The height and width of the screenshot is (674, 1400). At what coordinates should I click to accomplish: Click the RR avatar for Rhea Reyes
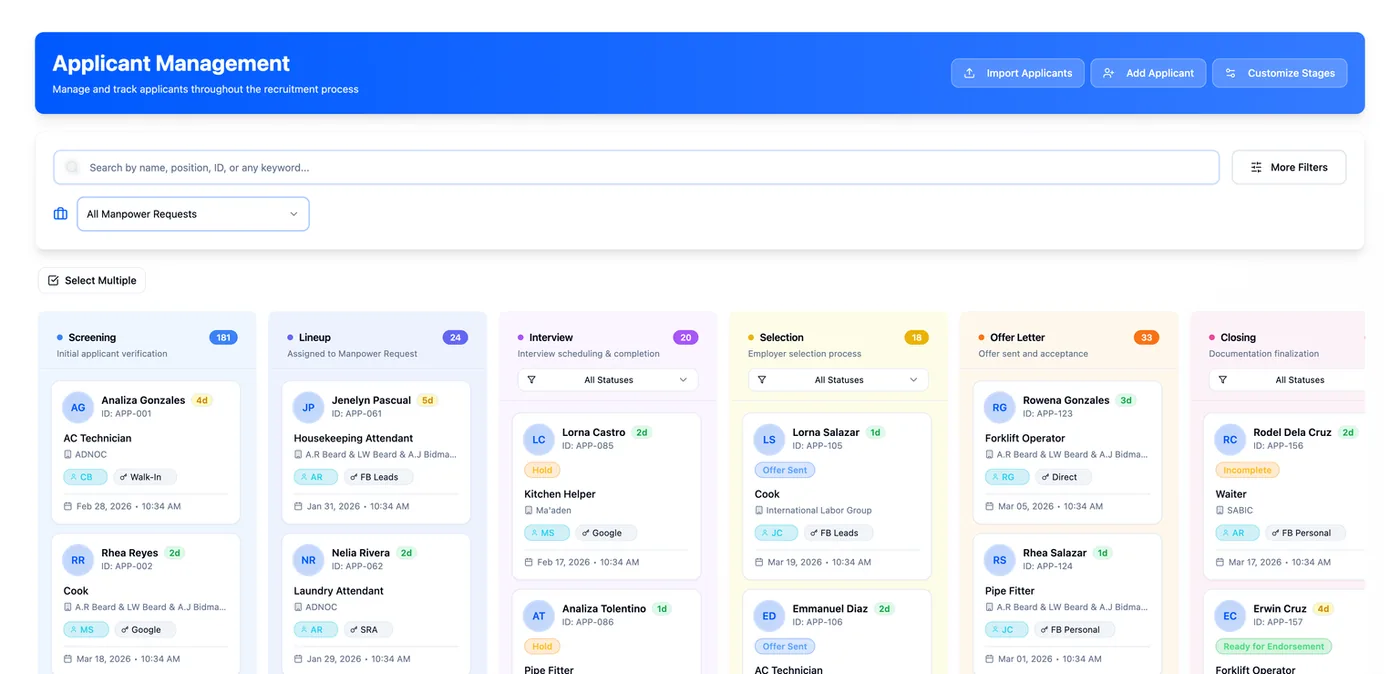[x=78, y=560]
